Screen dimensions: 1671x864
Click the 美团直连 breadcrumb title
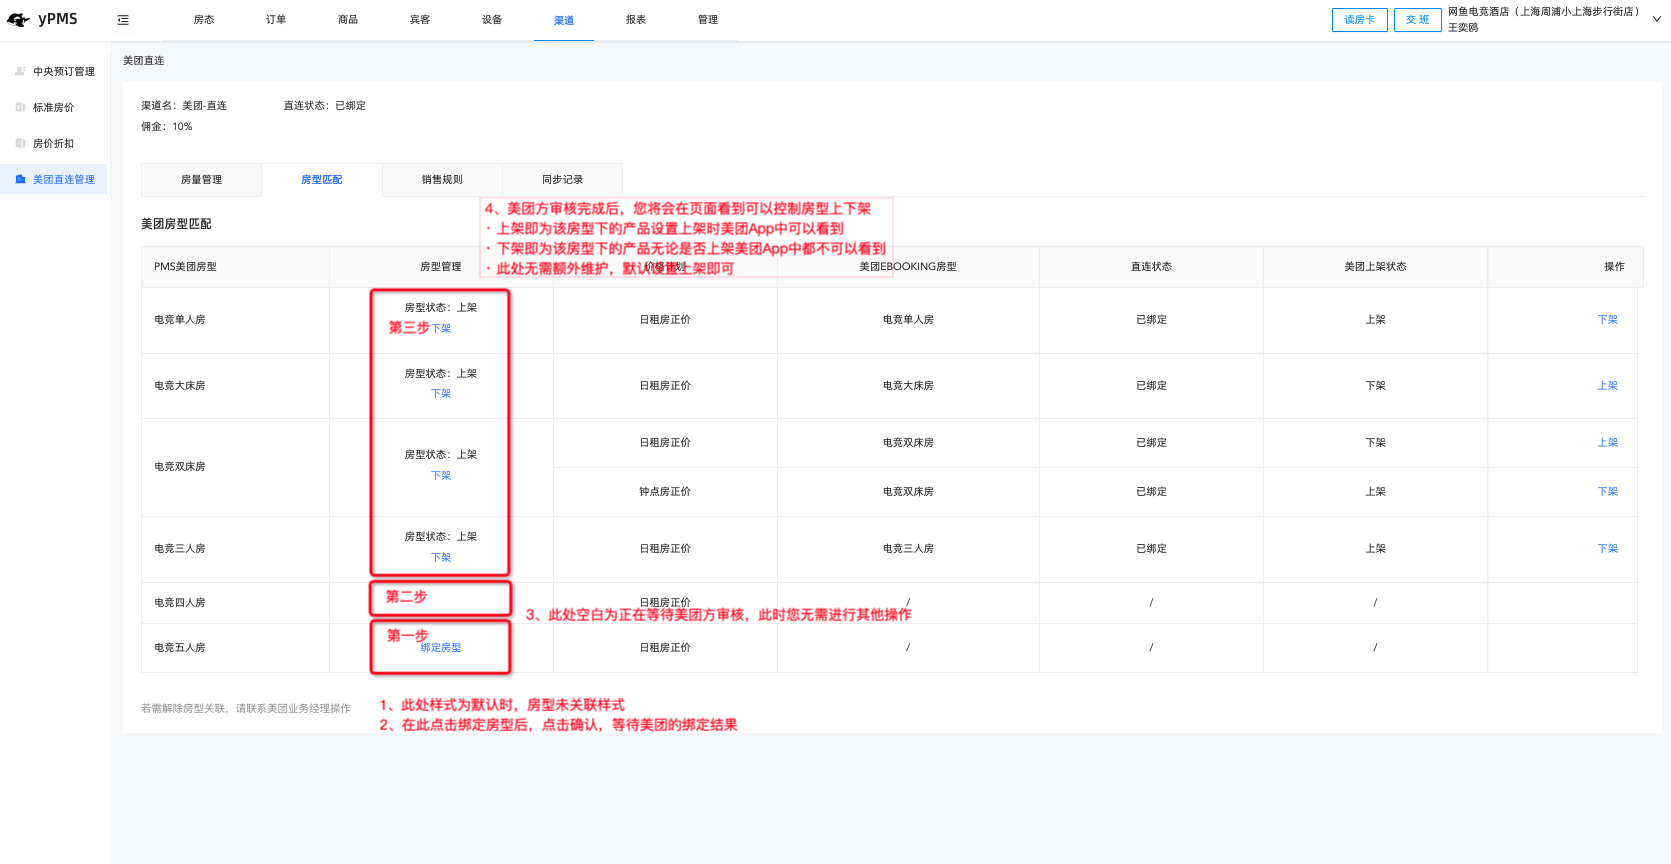pyautogui.click(x=144, y=61)
